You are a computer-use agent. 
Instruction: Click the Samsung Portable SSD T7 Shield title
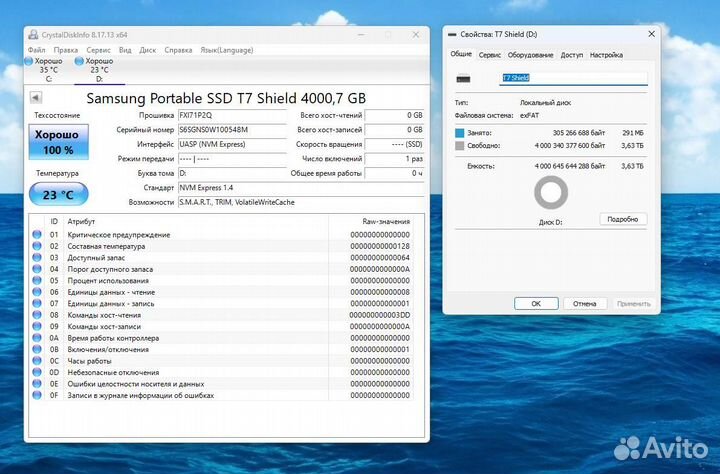click(x=226, y=98)
